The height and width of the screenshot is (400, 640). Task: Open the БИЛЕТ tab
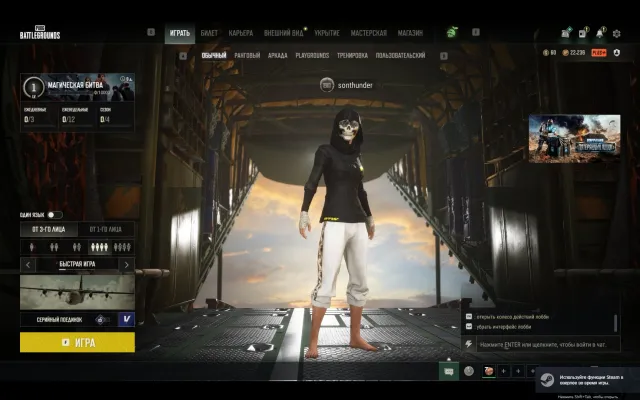(209, 33)
